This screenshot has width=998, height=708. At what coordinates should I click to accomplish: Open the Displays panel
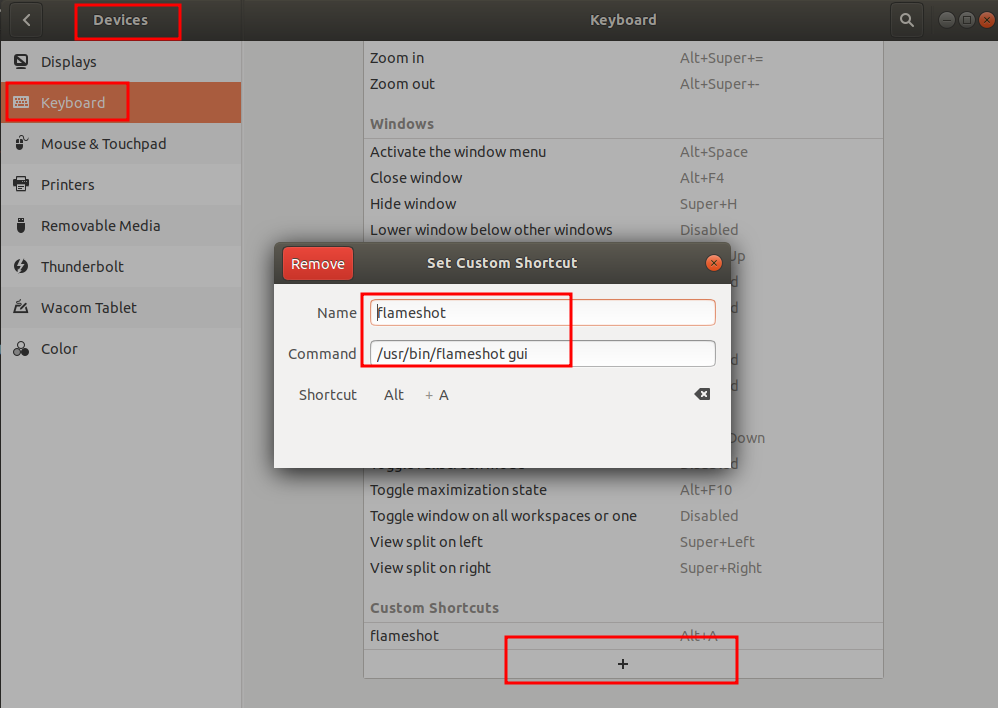coord(121,61)
